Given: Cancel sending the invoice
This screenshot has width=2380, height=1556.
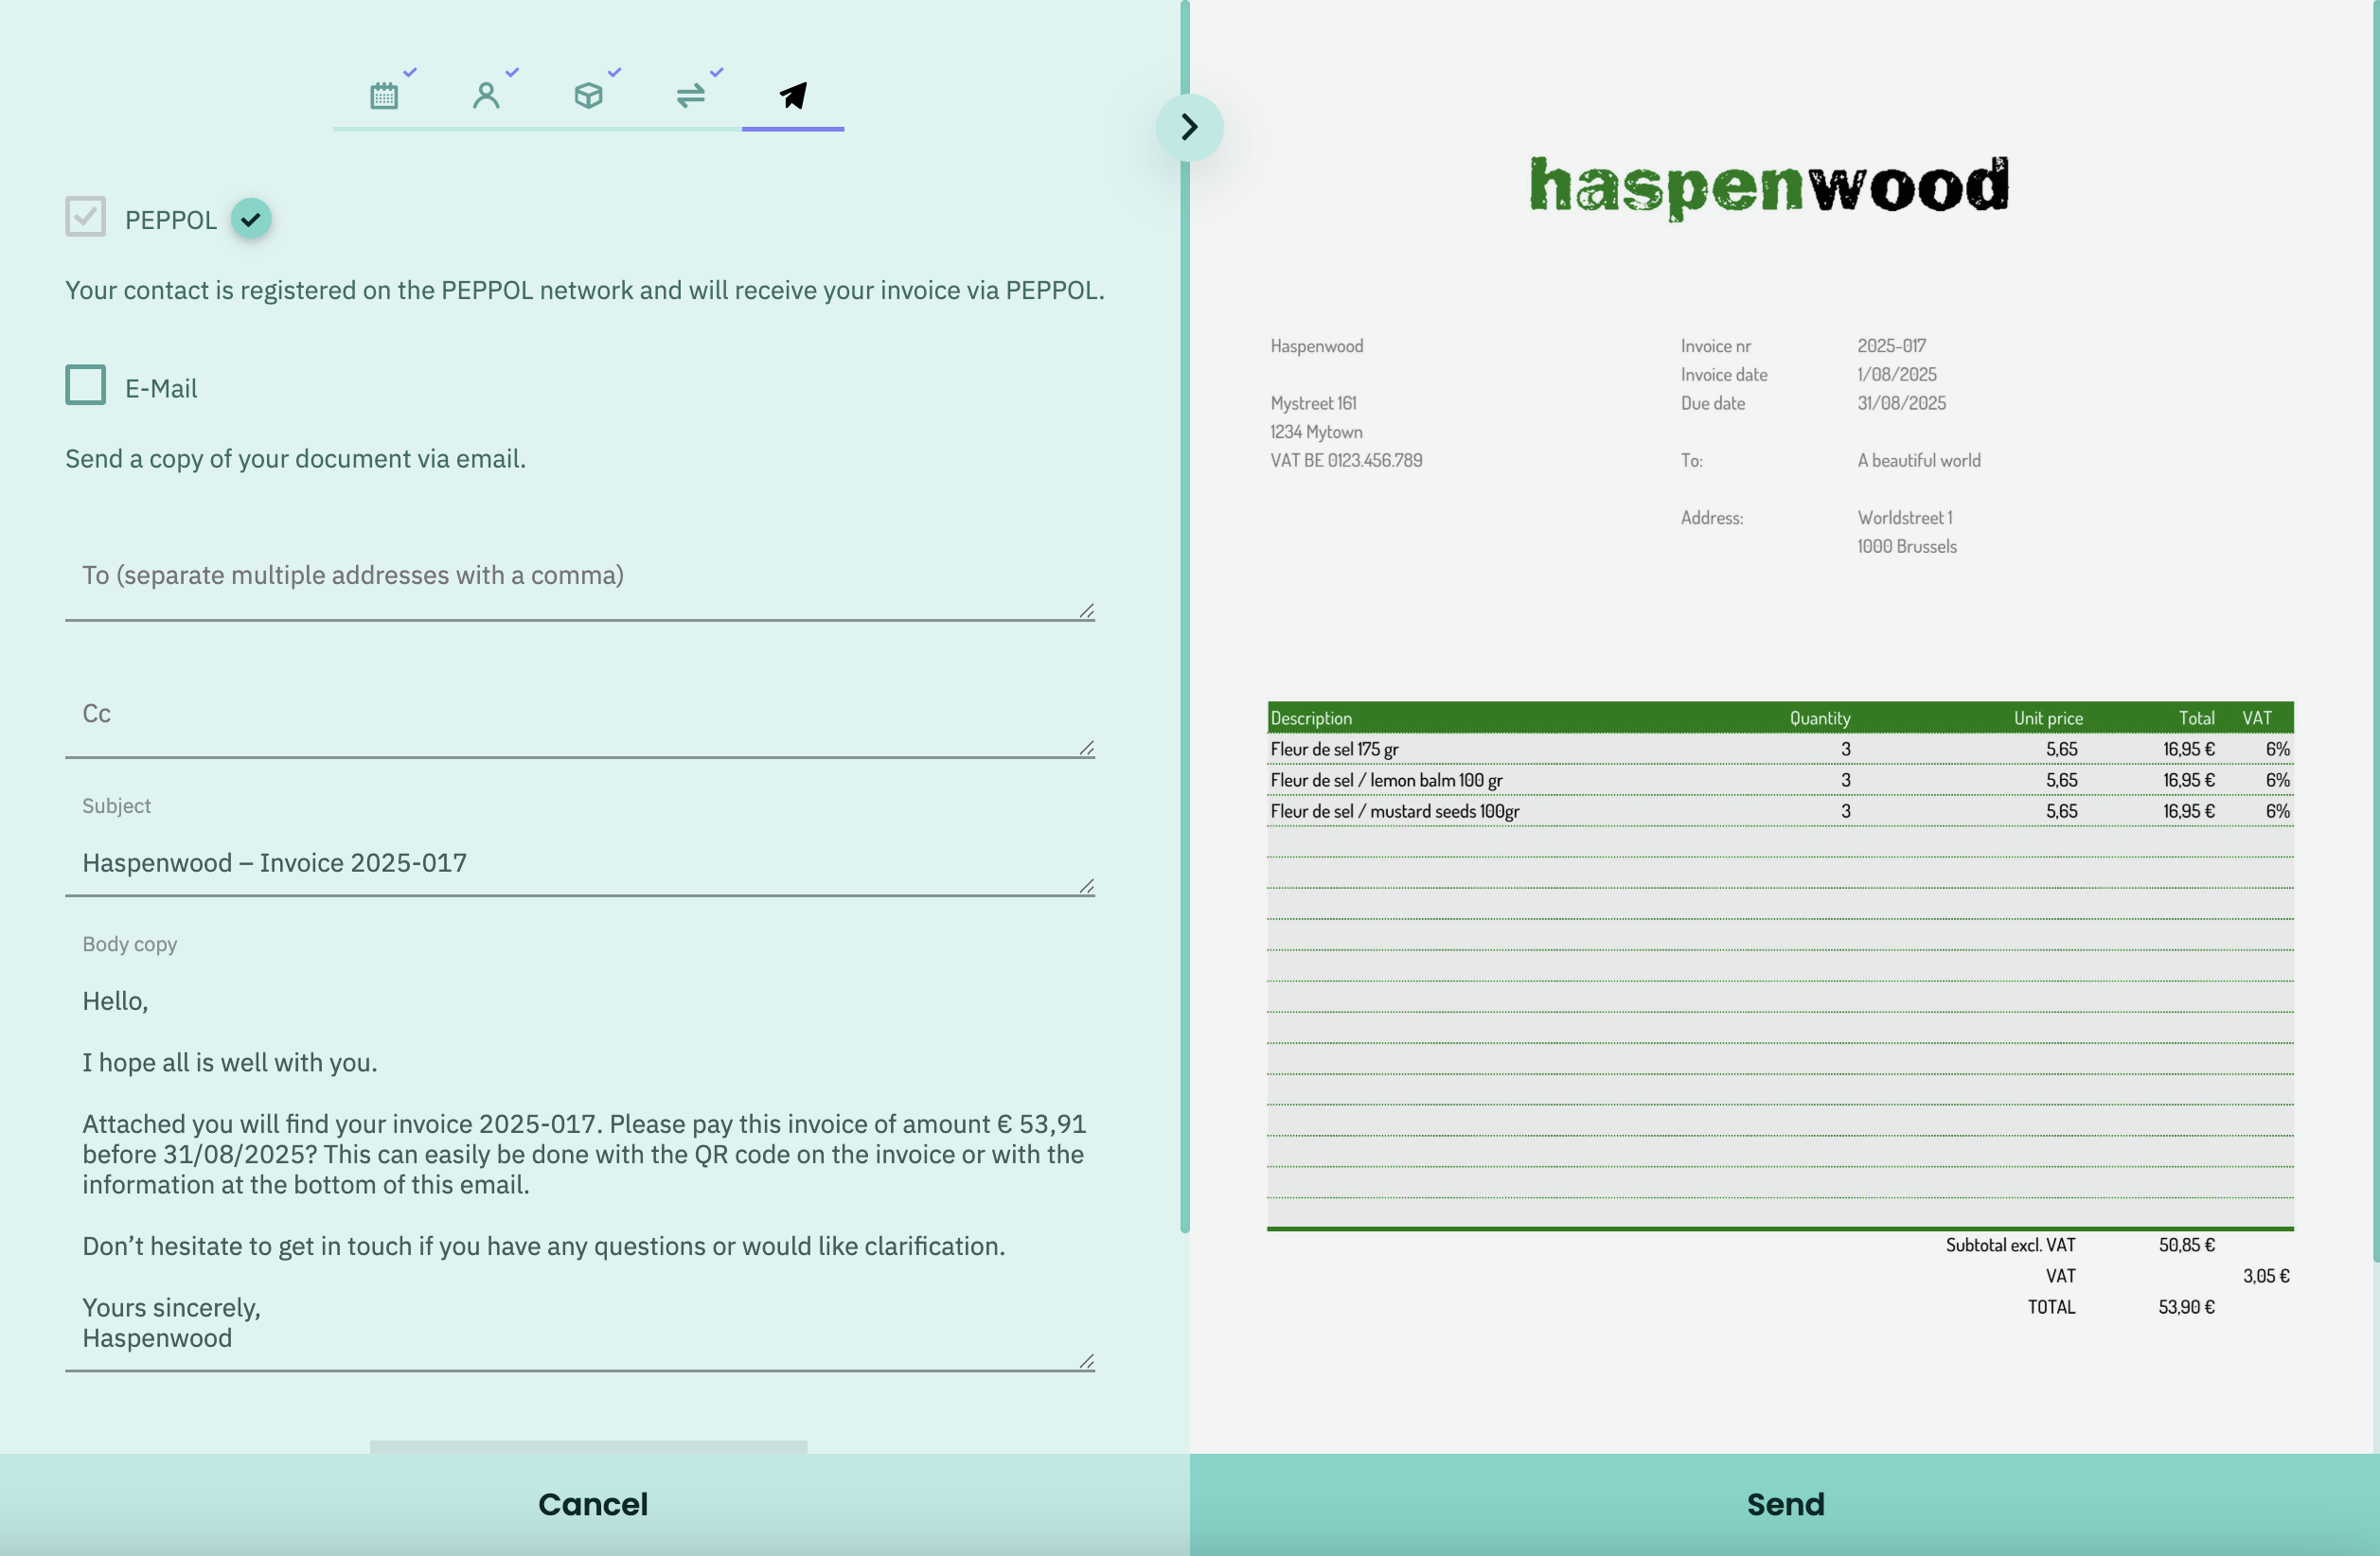Looking at the screenshot, I should 594,1504.
